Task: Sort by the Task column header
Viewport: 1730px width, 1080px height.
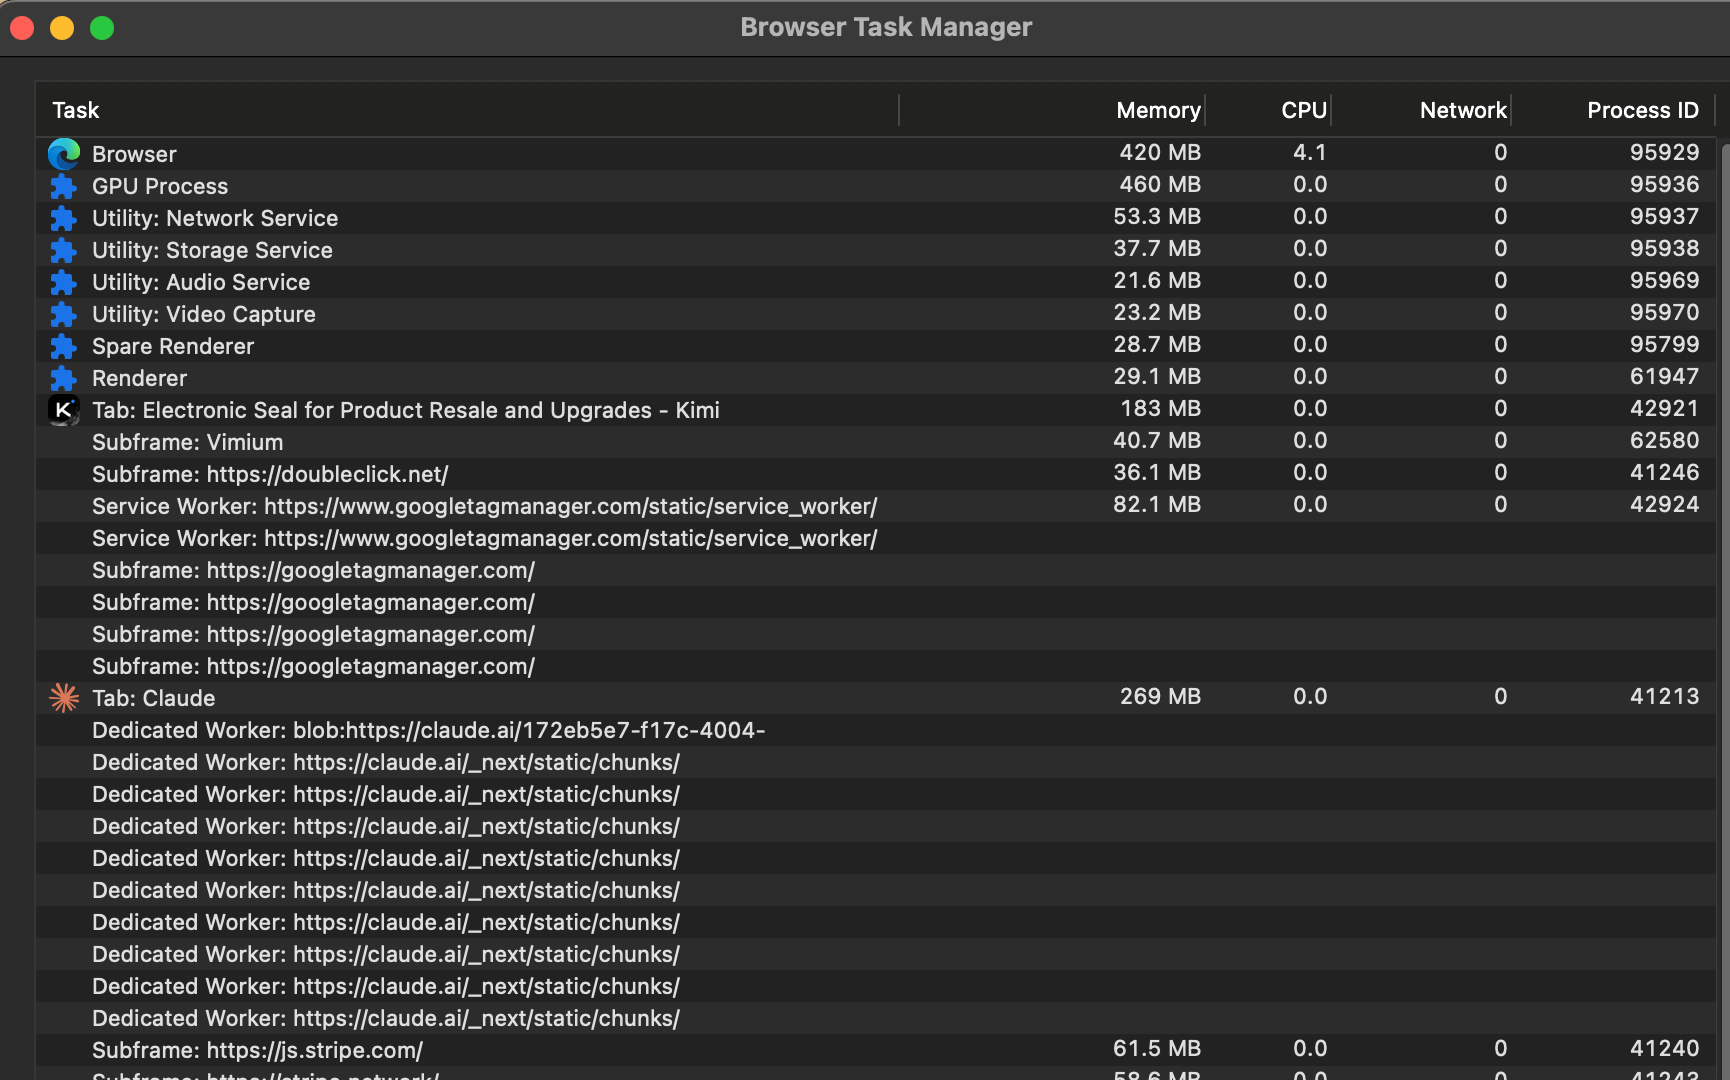Action: click(x=76, y=110)
